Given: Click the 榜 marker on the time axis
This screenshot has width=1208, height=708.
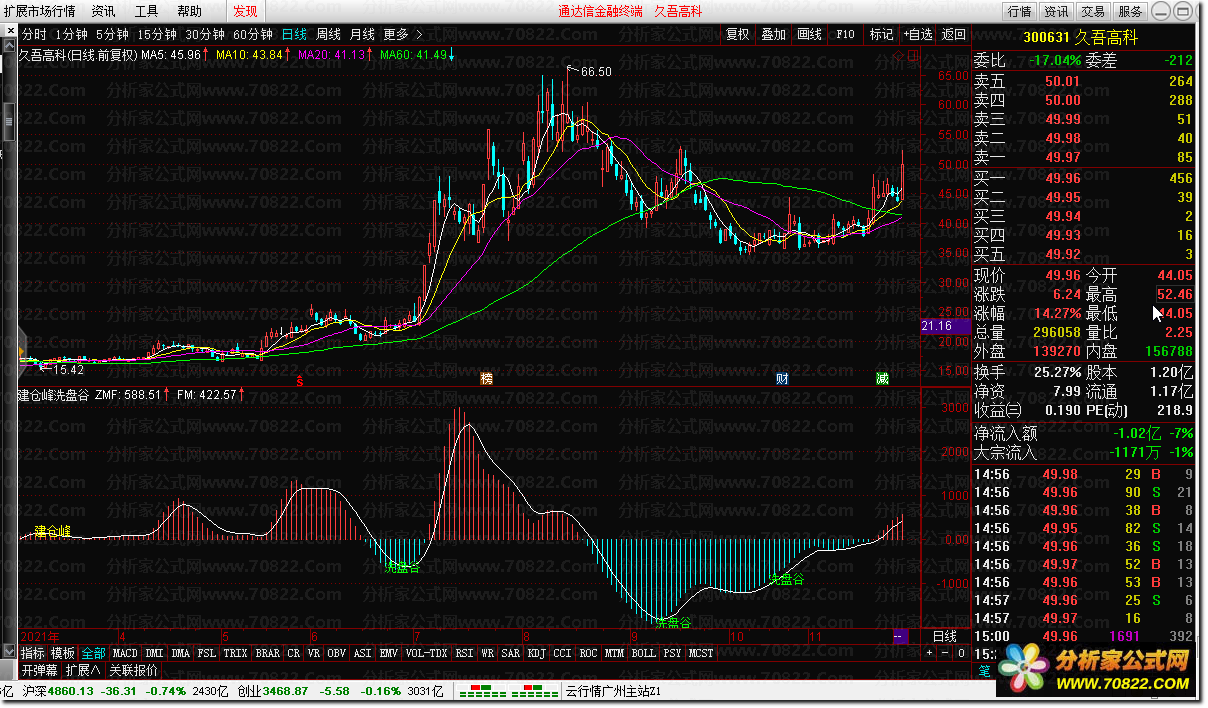Looking at the screenshot, I should 487,378.
